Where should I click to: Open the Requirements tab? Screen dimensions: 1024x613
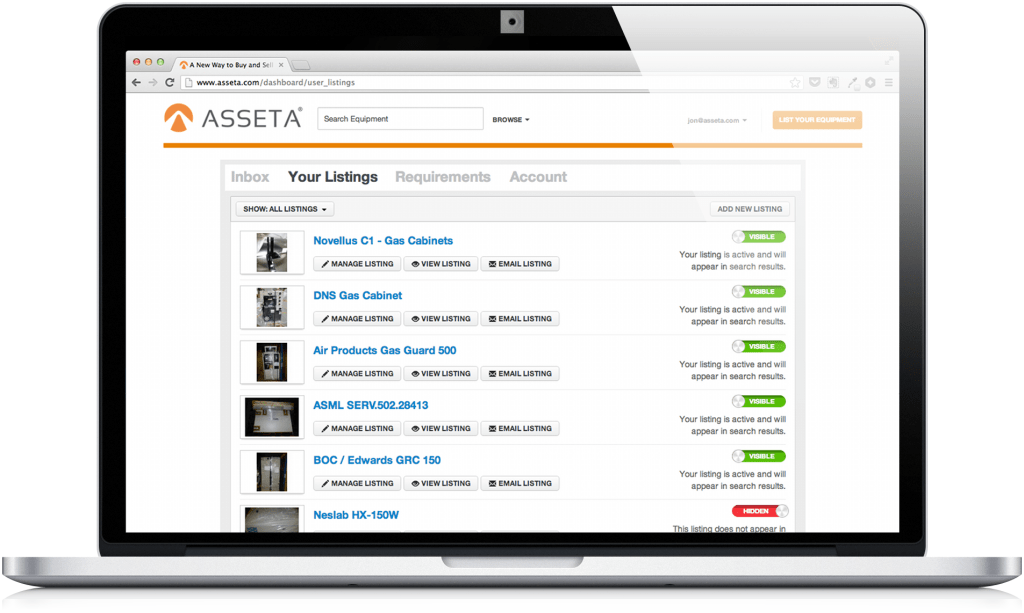443,177
